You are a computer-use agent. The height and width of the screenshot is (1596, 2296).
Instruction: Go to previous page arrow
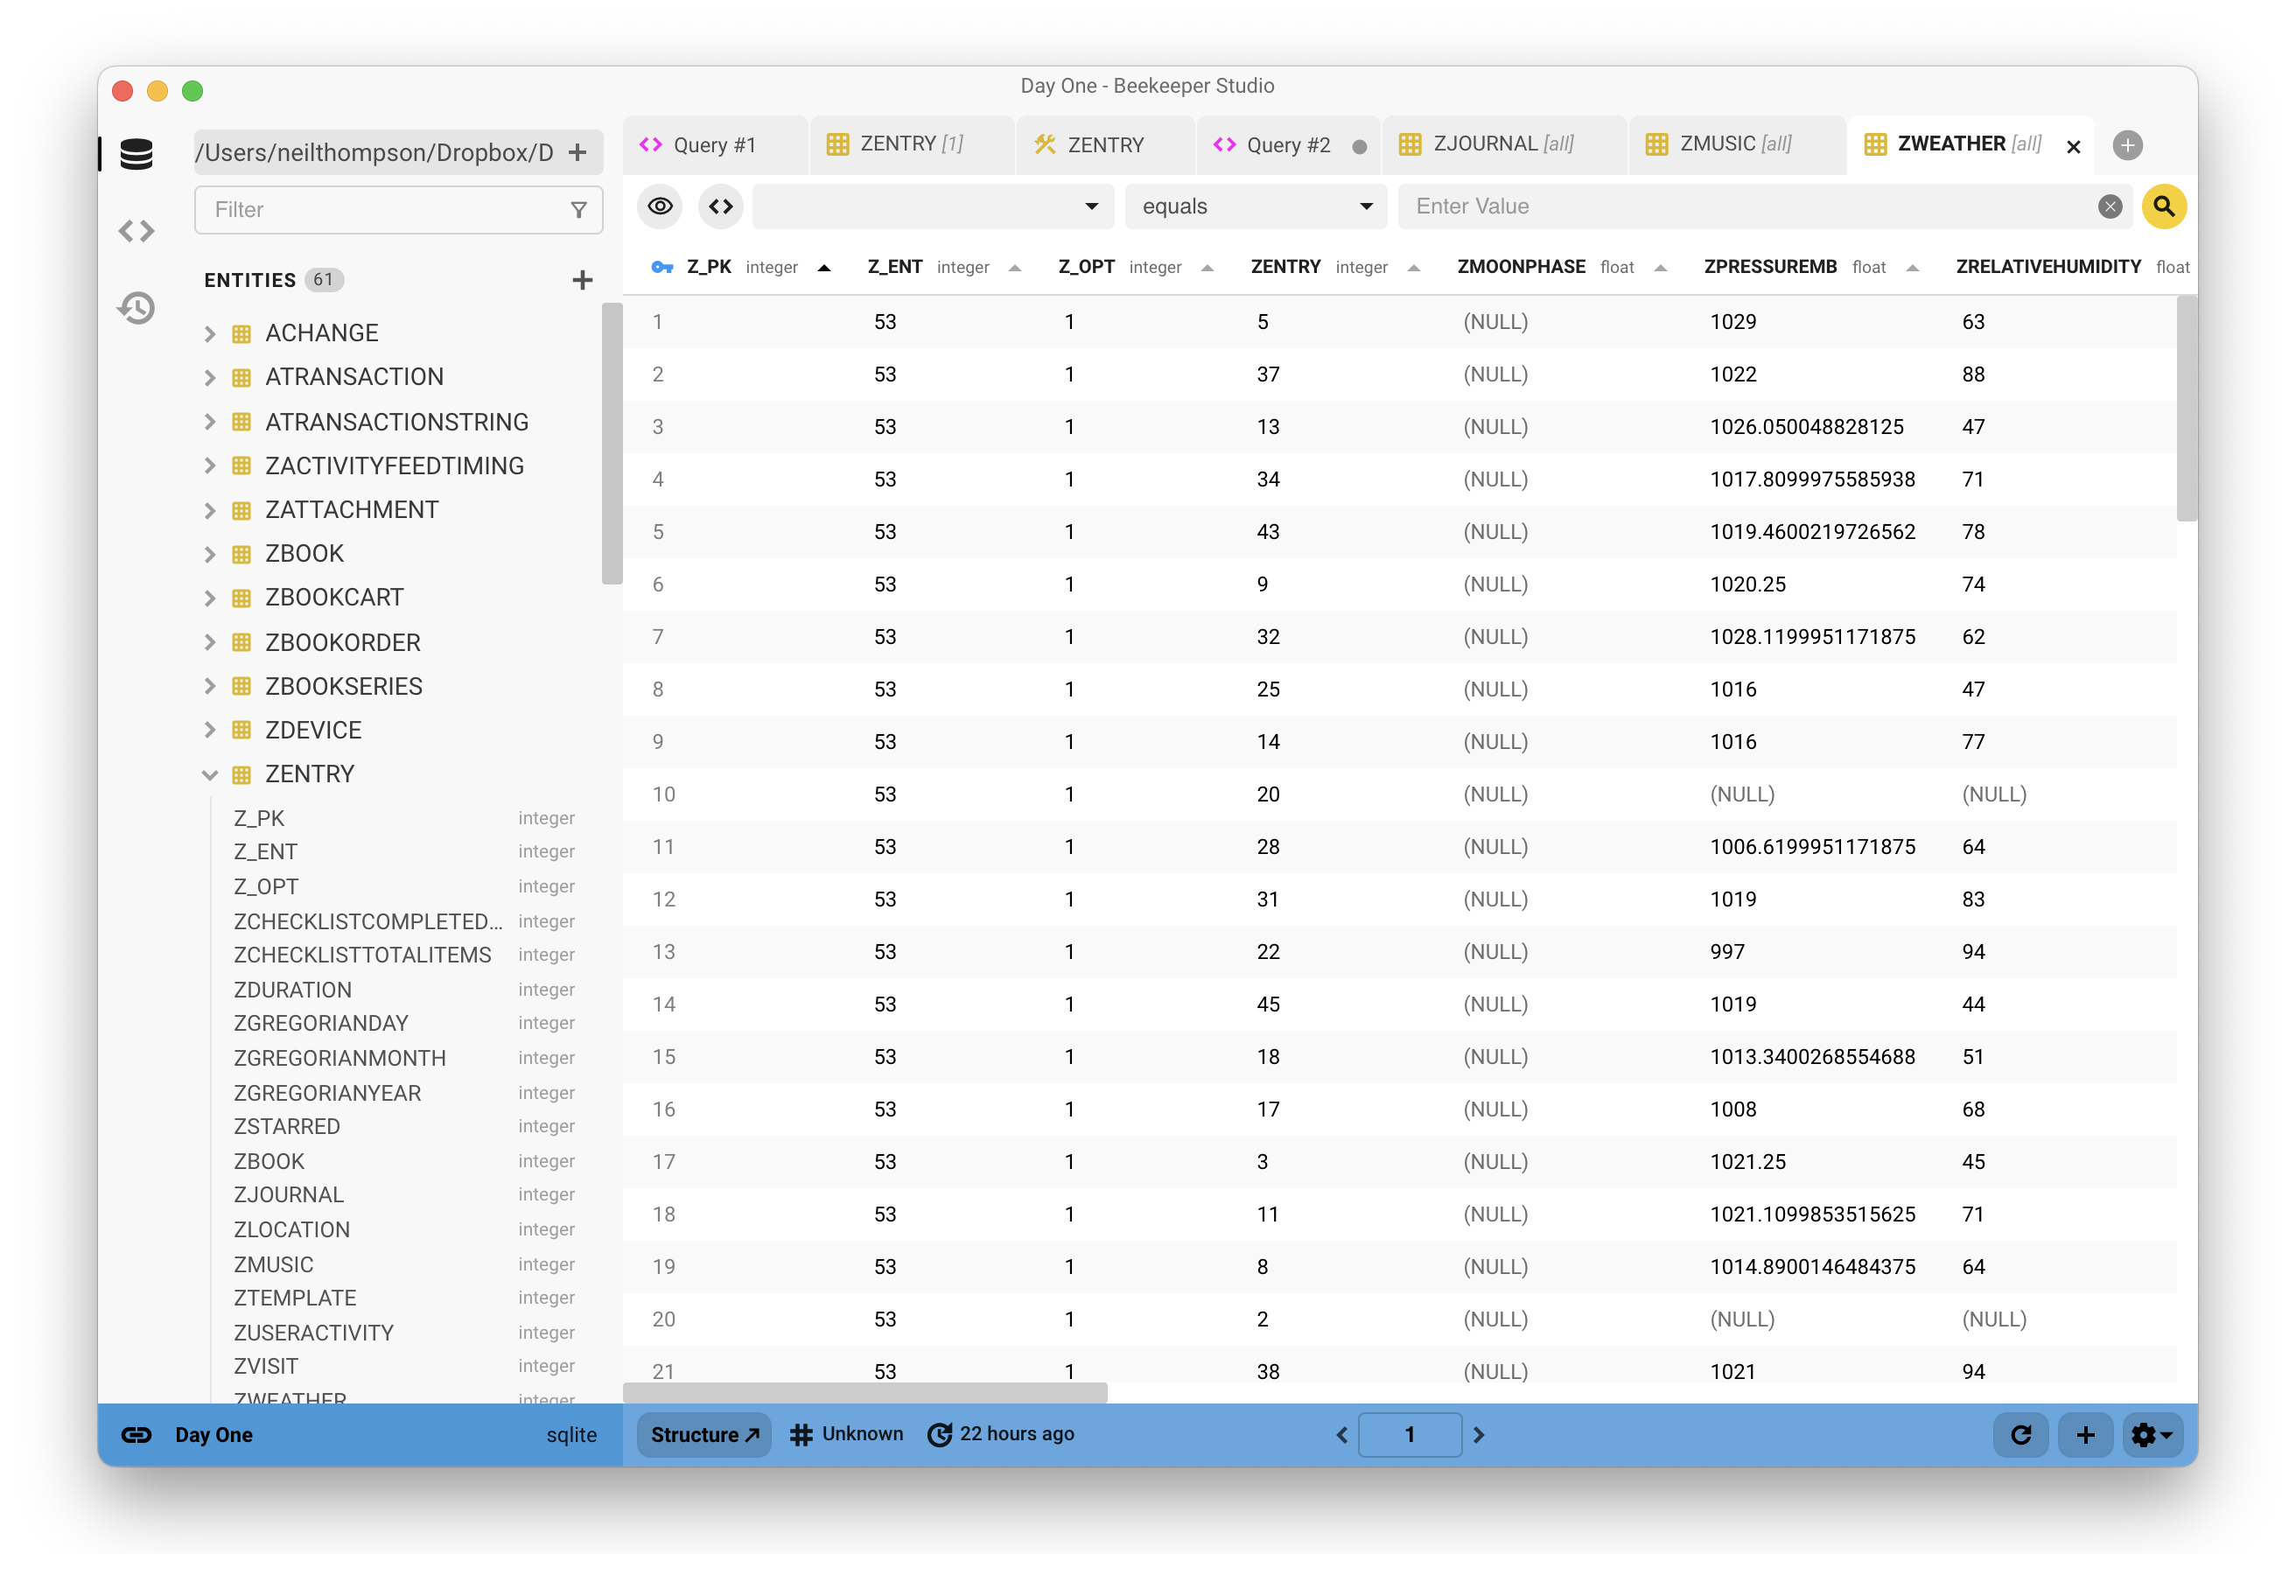[x=1342, y=1435]
